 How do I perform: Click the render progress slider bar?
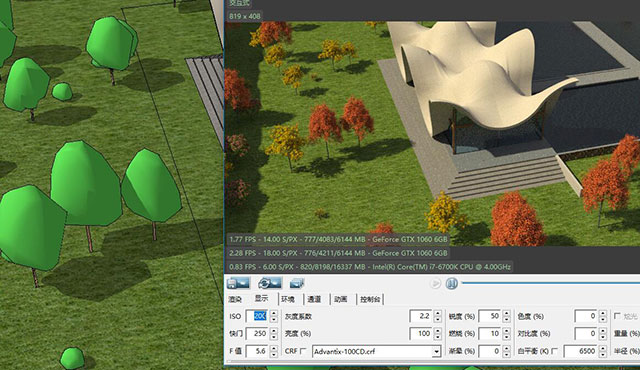(551, 283)
